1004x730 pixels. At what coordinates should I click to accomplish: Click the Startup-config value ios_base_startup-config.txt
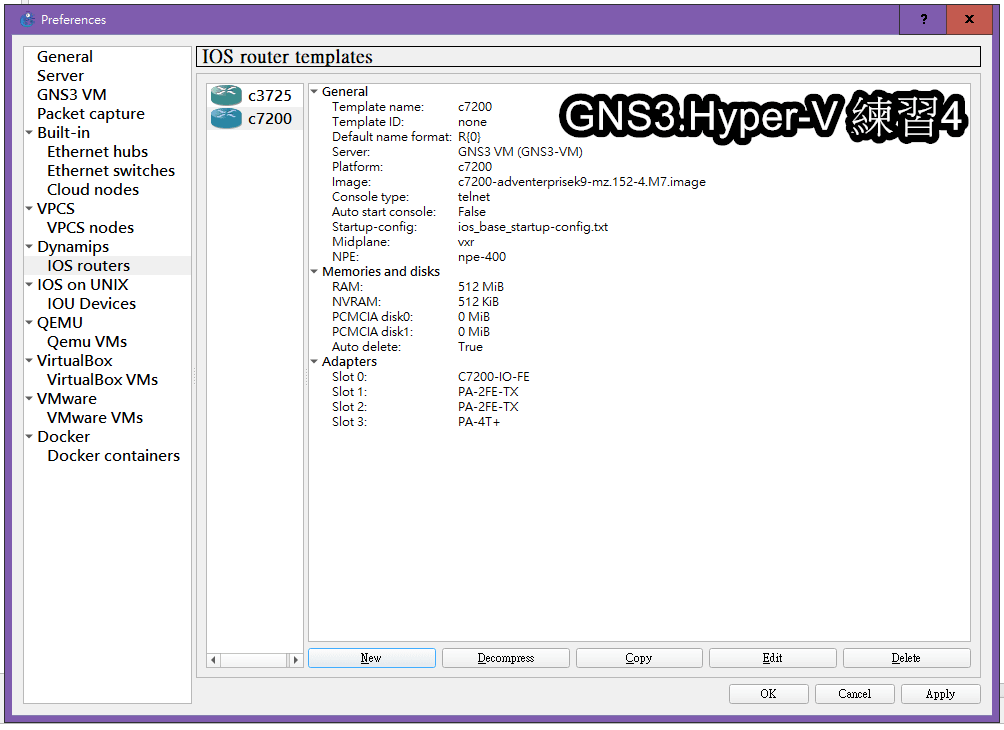coord(533,227)
